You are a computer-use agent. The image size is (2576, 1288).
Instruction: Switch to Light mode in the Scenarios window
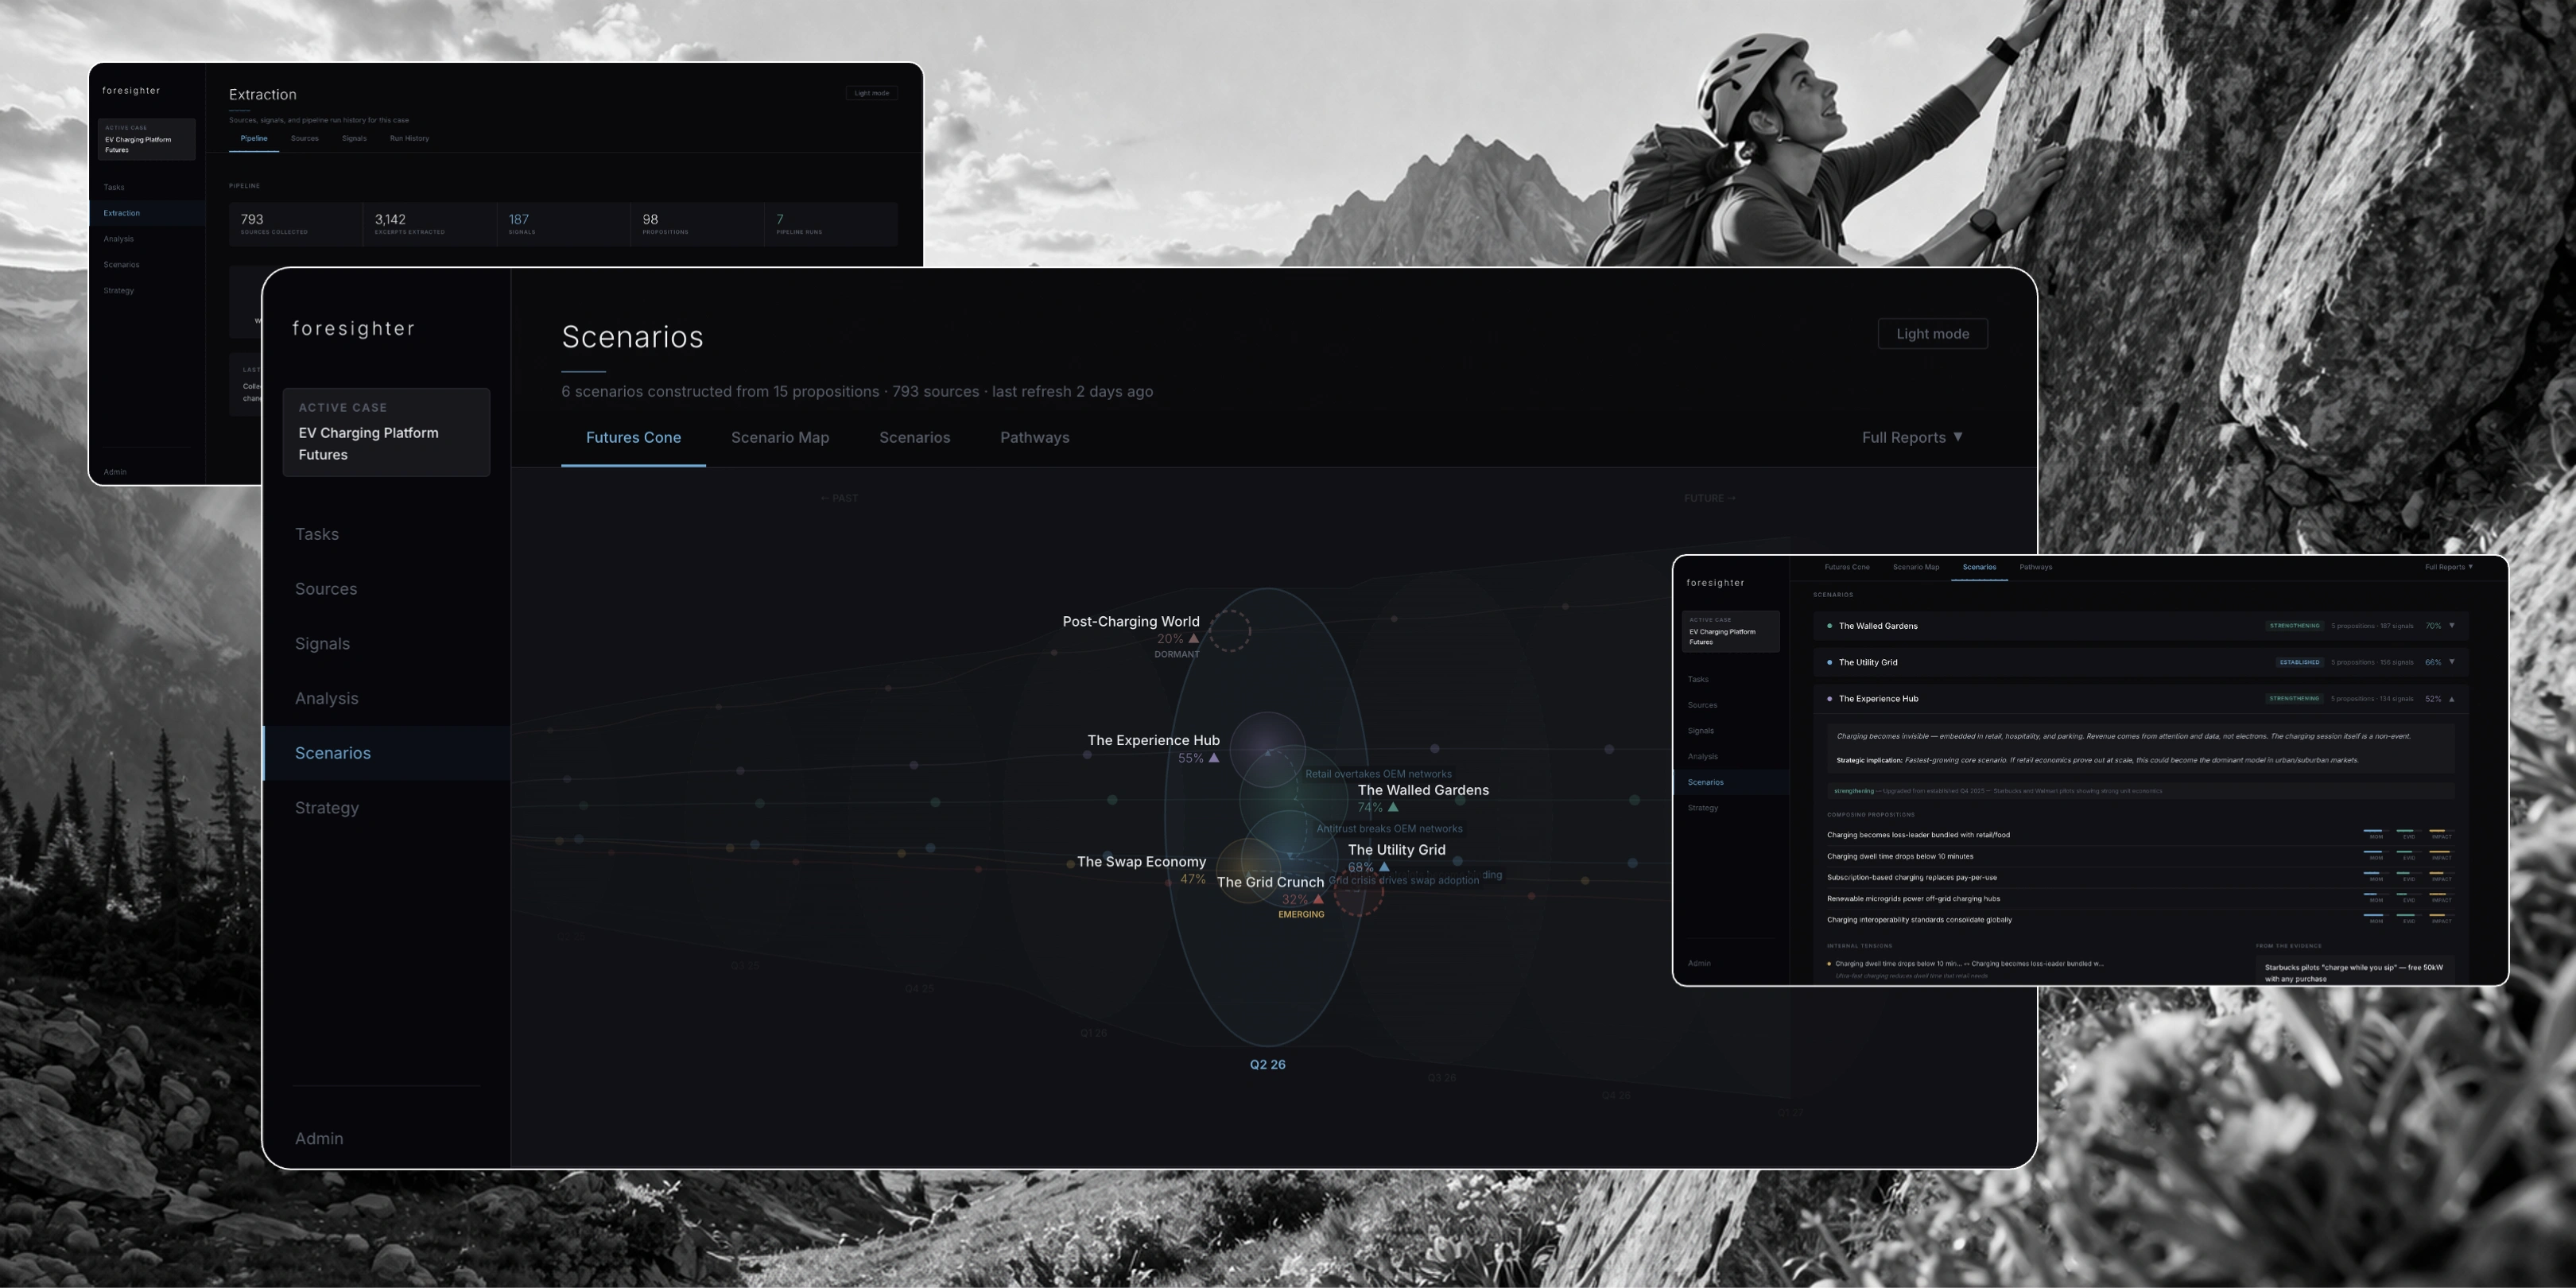1931,333
